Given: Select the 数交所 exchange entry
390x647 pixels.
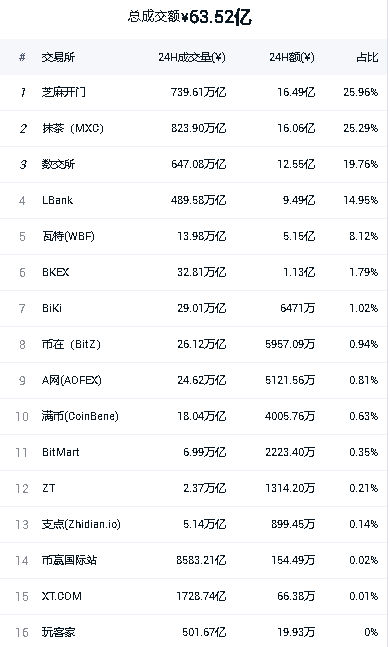Looking at the screenshot, I should (x=193, y=164).
